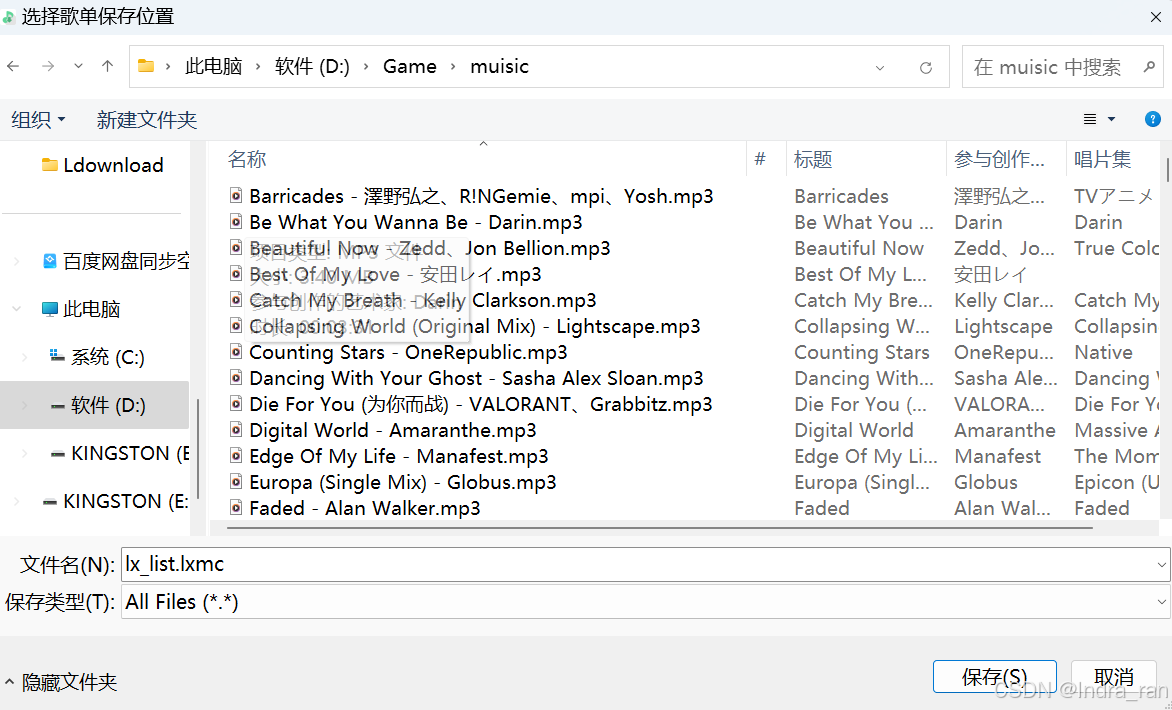This screenshot has width=1172, height=710.
Task: Click mp3 icon beside Barricades
Action: pos(235,196)
